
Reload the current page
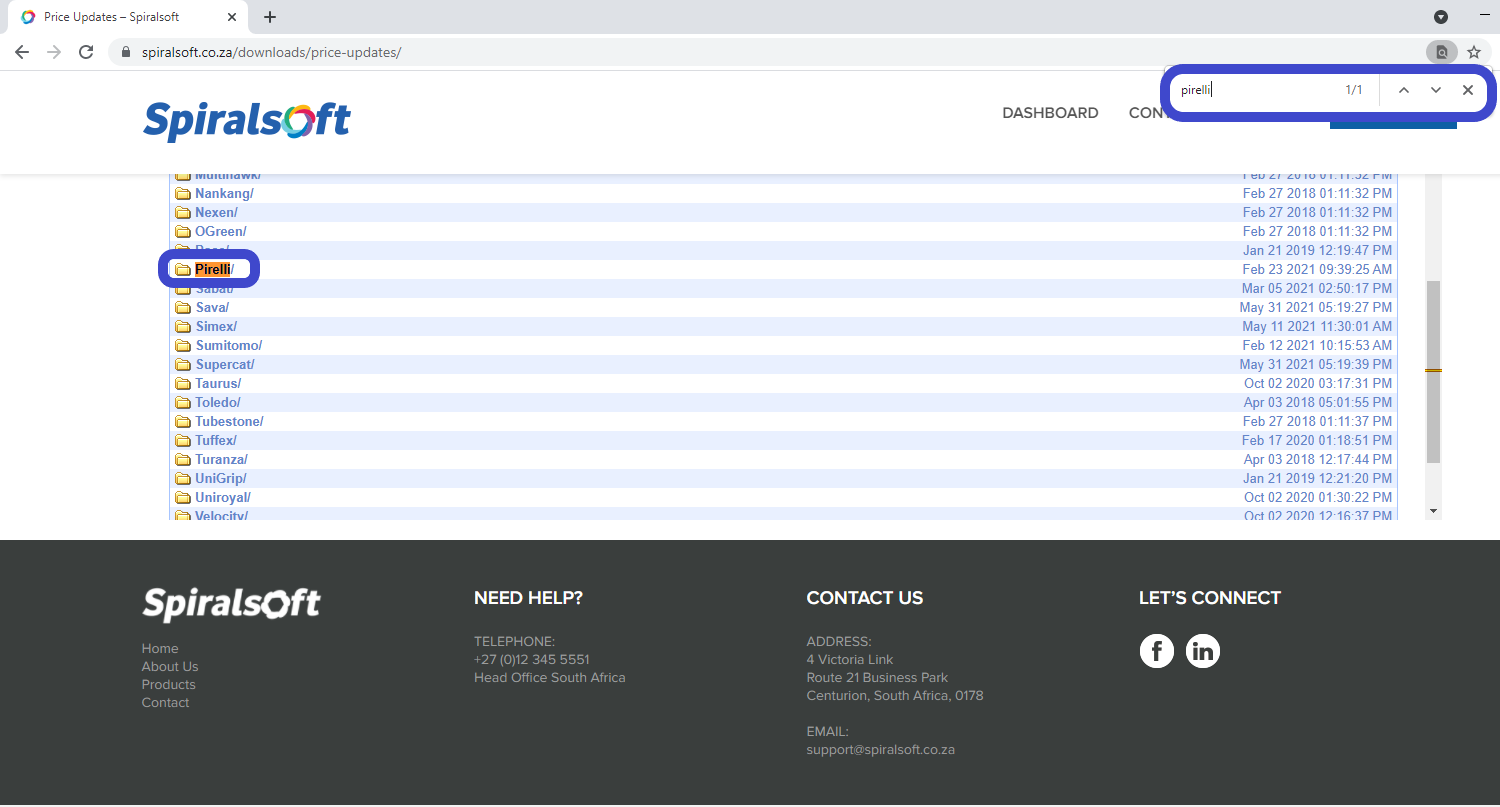86,52
